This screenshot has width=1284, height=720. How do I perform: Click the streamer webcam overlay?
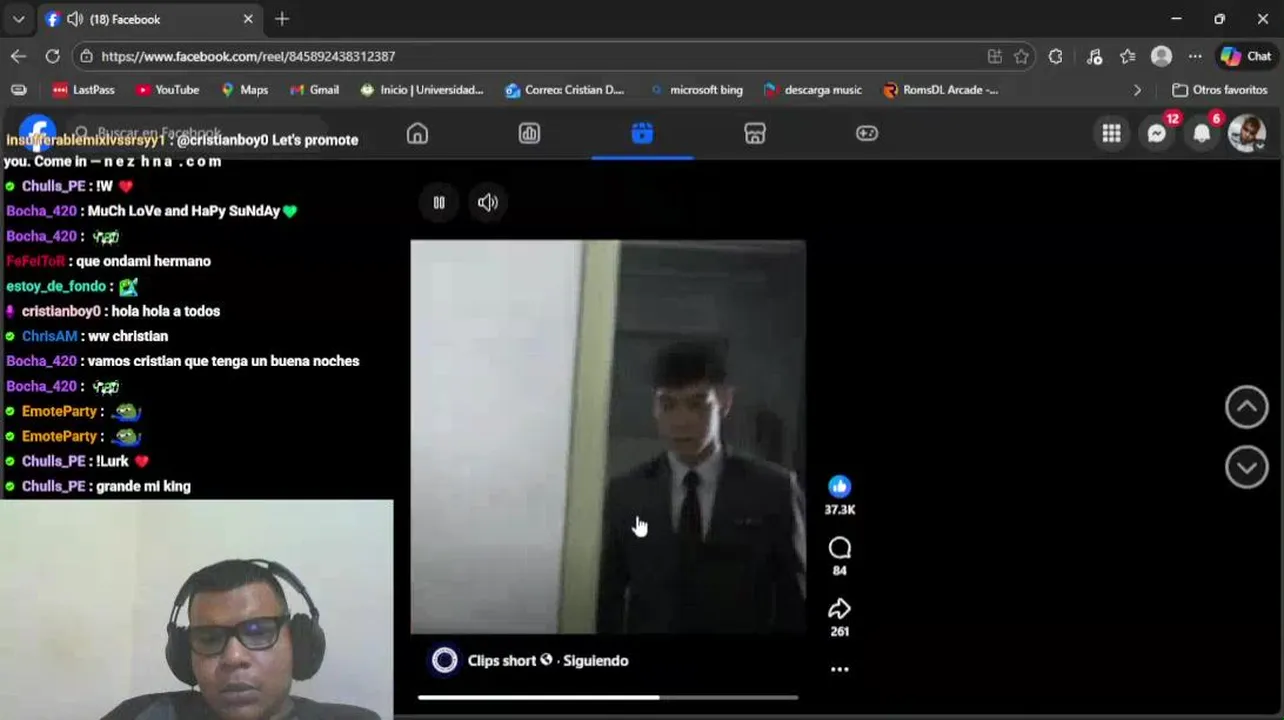(x=197, y=610)
